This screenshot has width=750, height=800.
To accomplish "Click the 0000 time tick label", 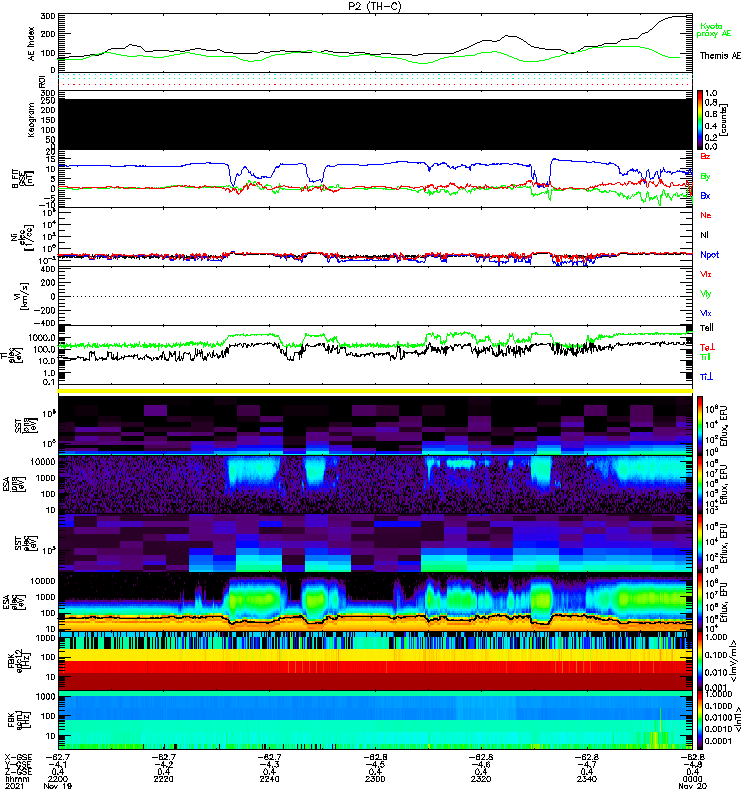I will pos(692,780).
